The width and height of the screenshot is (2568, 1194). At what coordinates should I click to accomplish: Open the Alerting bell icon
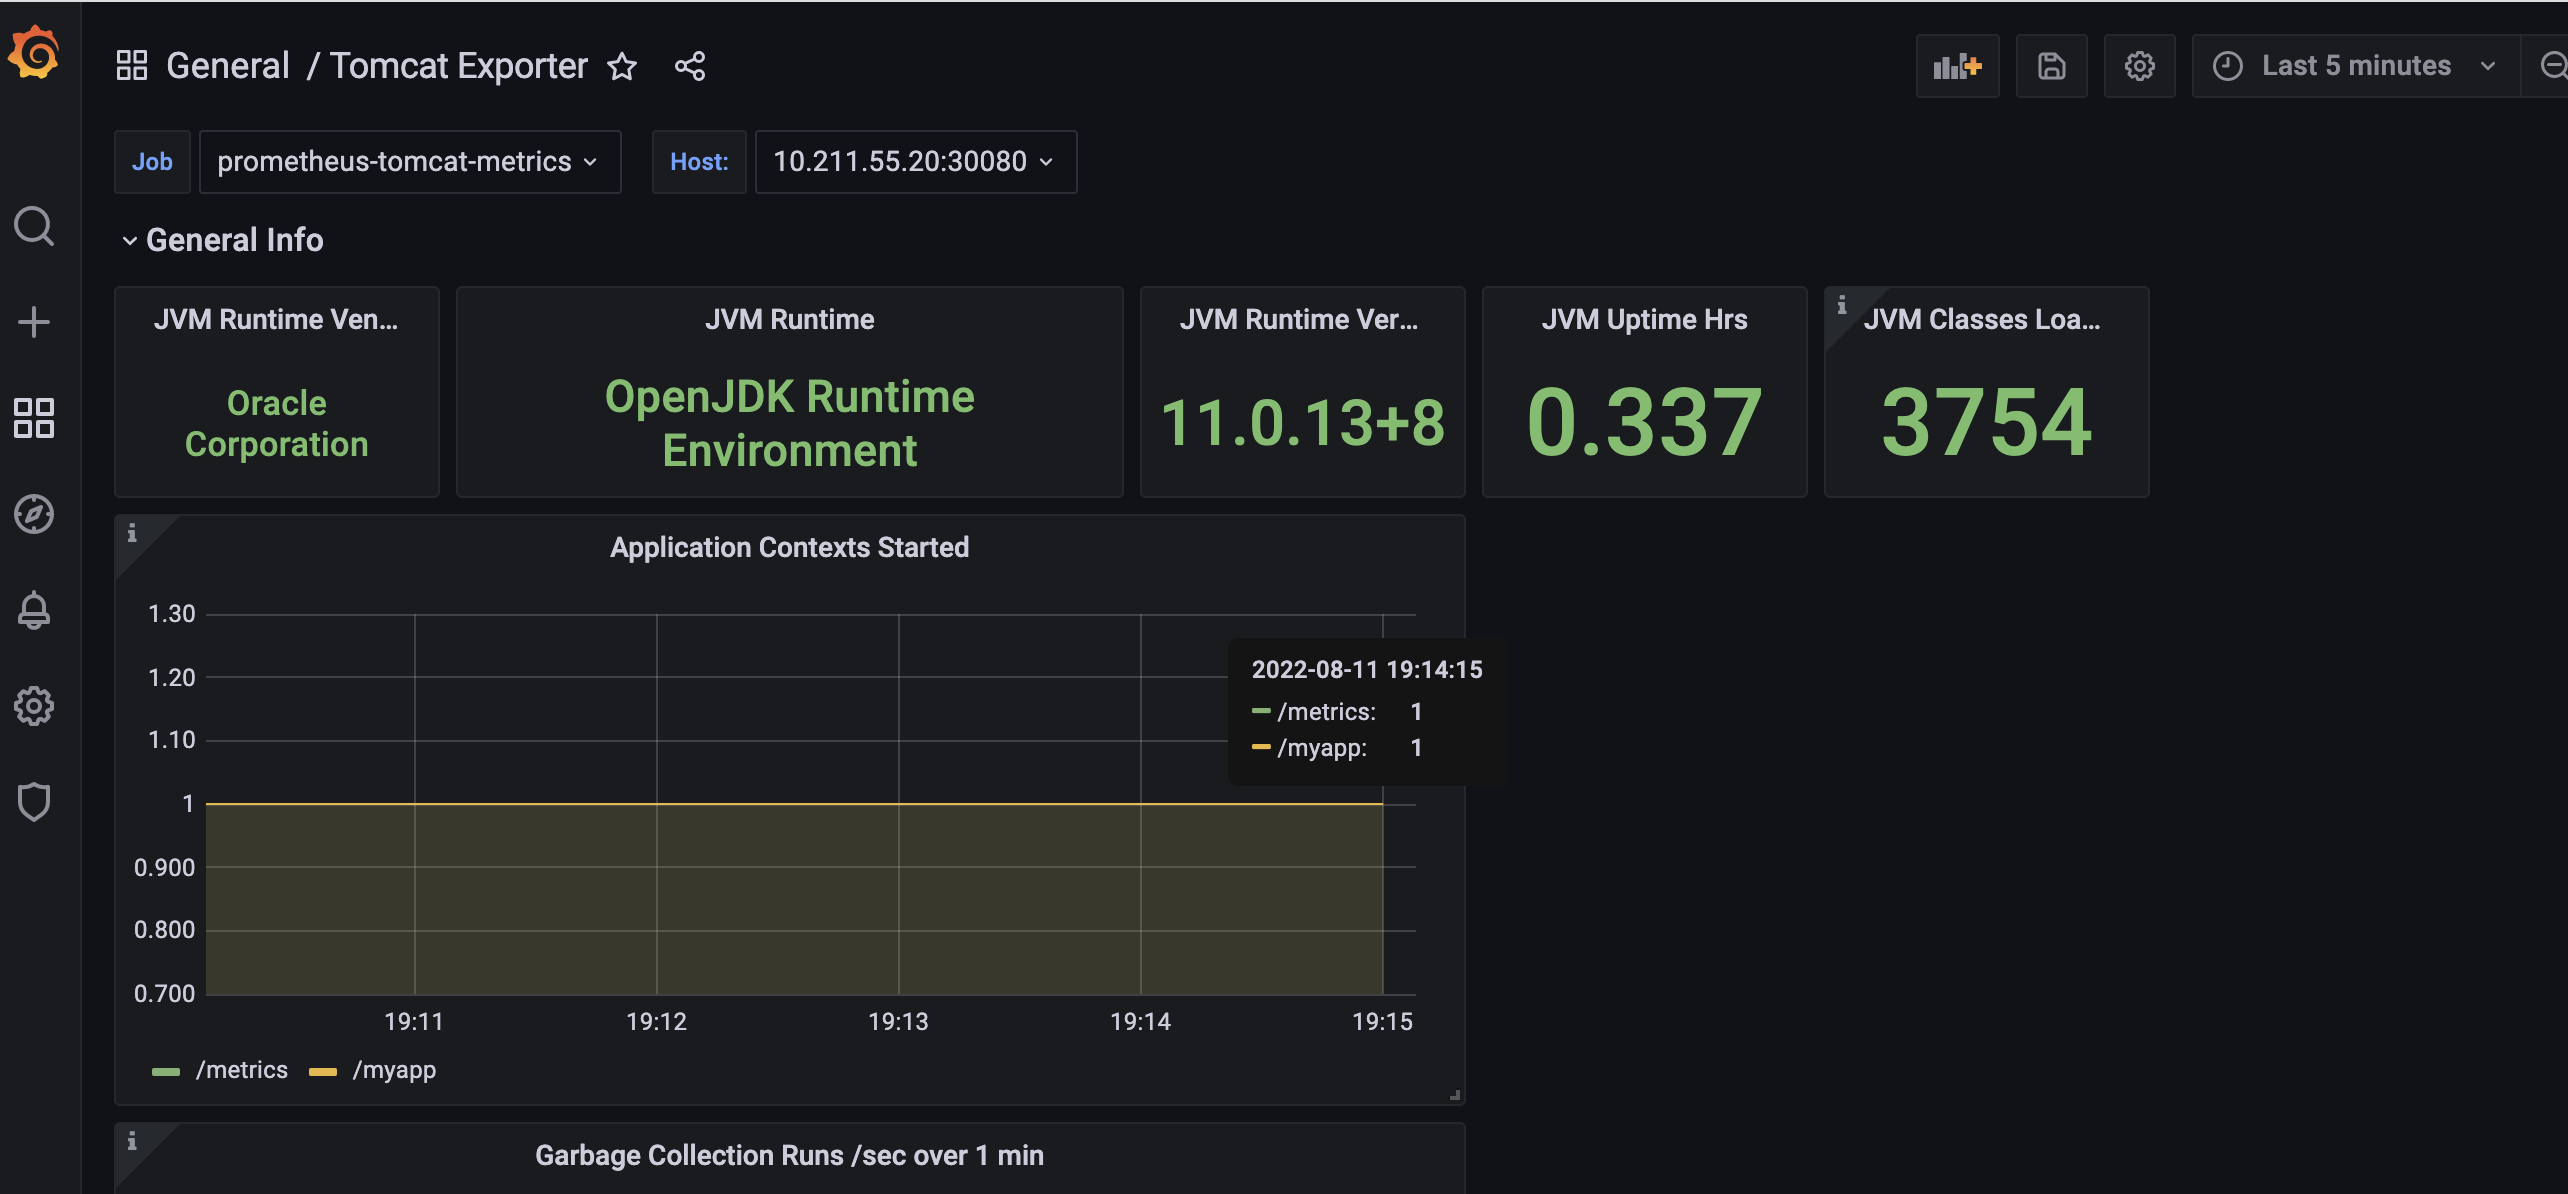pos(34,610)
